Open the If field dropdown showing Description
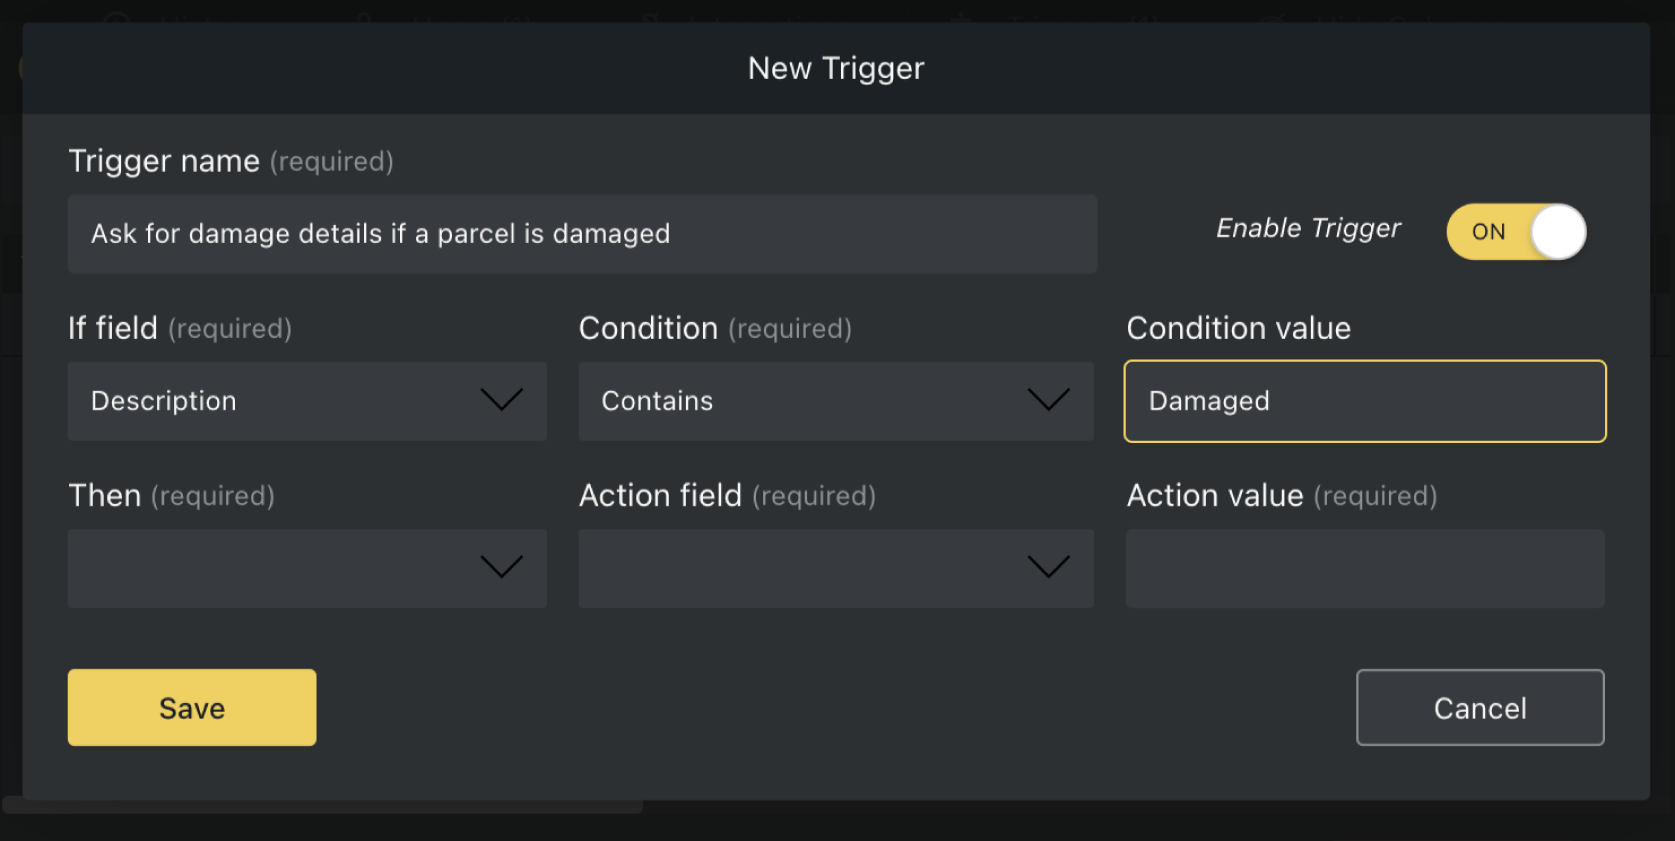 pos(306,400)
